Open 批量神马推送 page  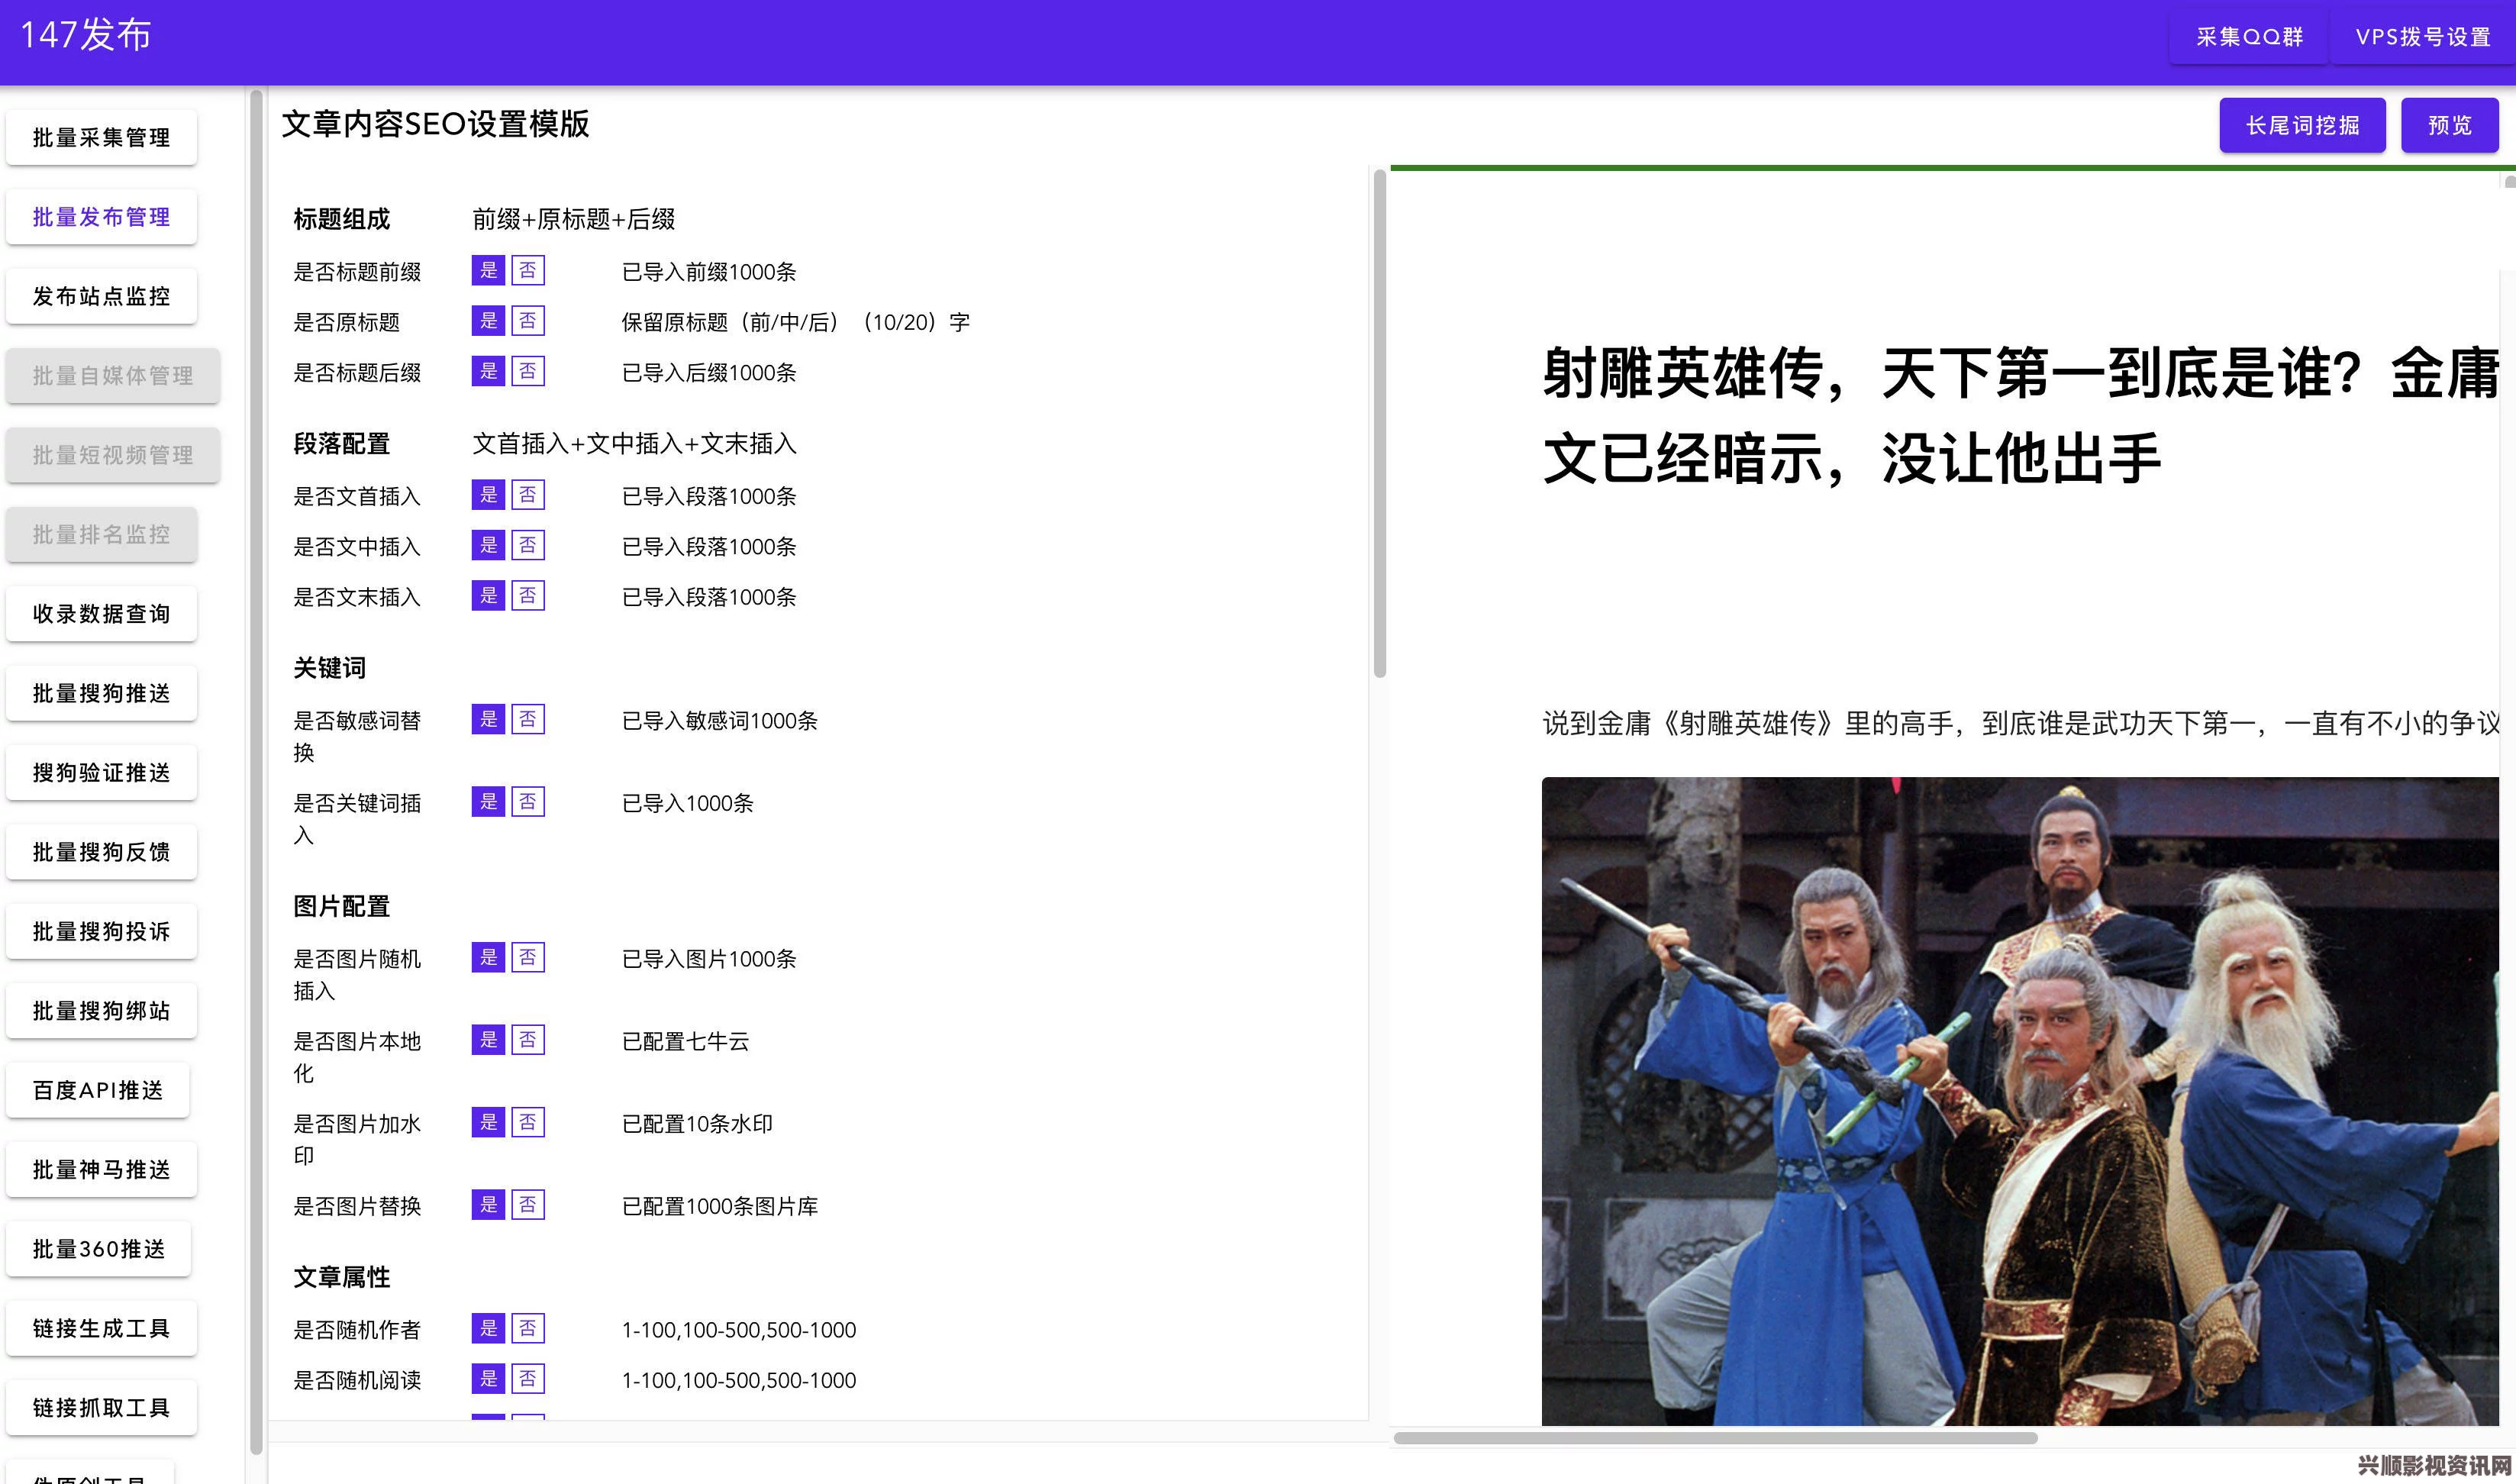point(101,1169)
